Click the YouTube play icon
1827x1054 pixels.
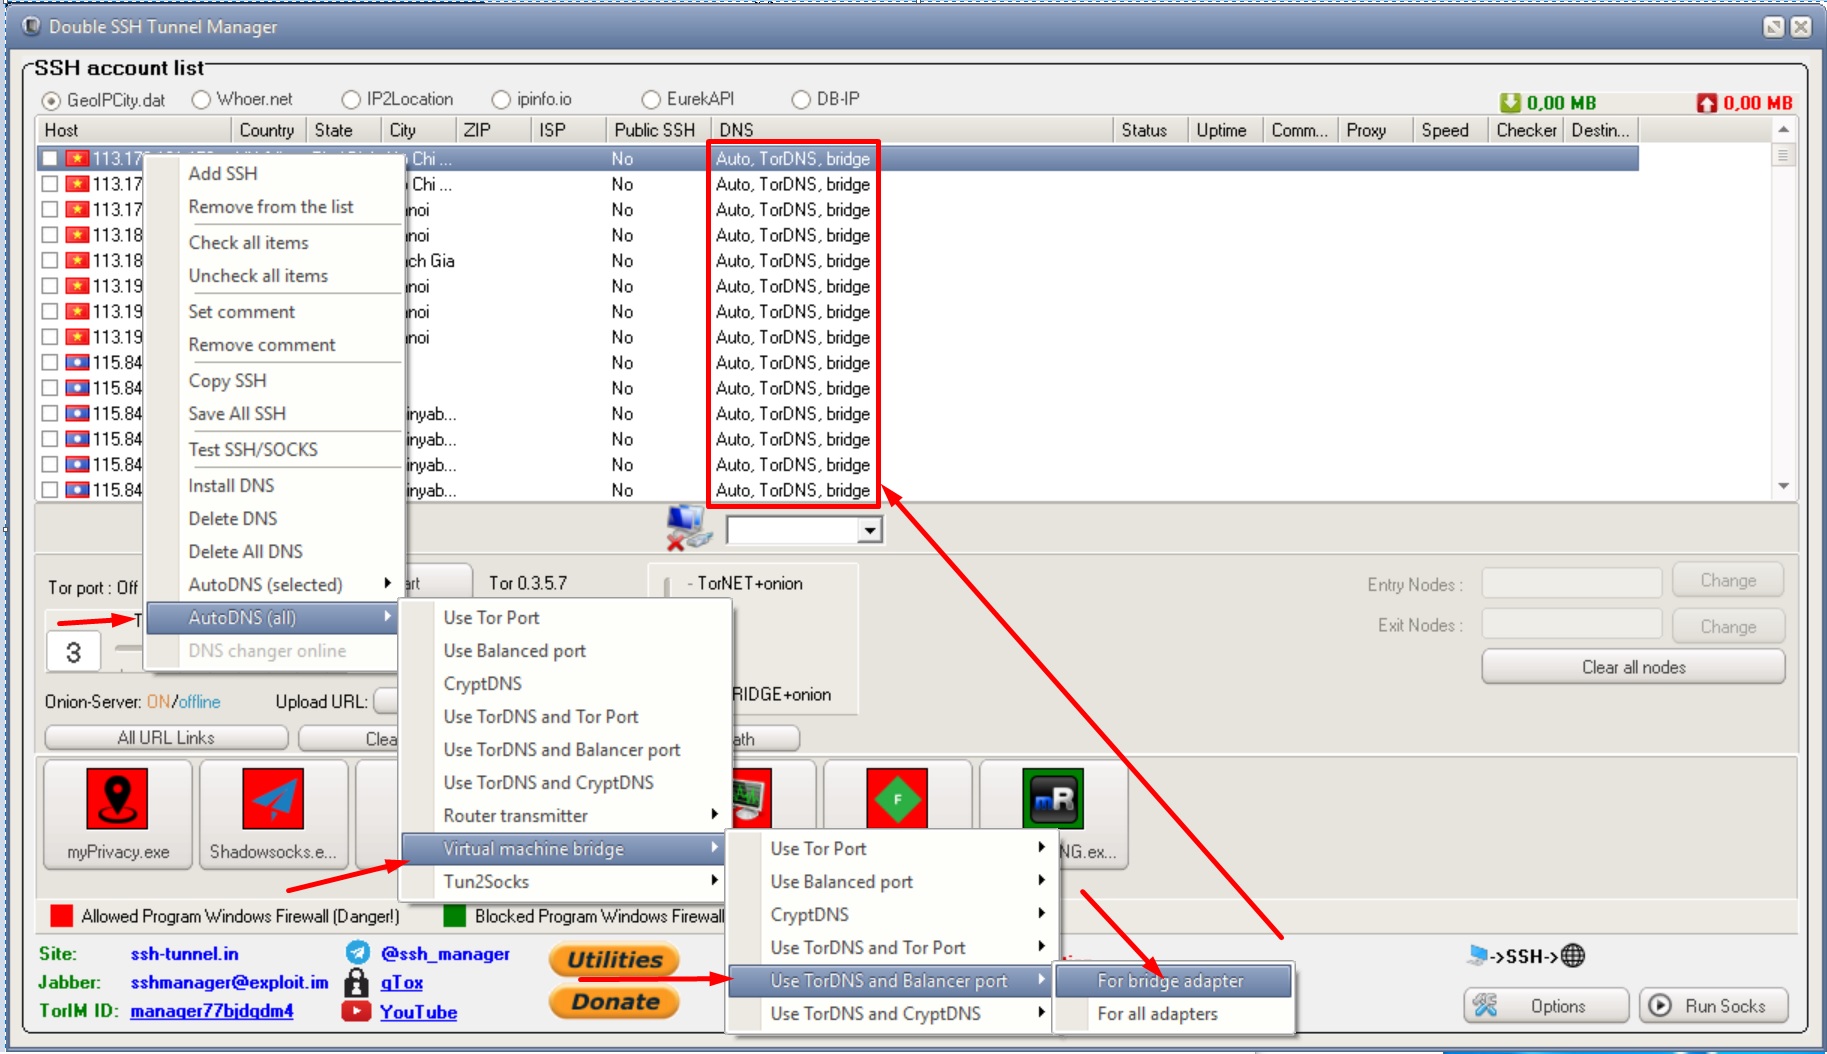356,1011
